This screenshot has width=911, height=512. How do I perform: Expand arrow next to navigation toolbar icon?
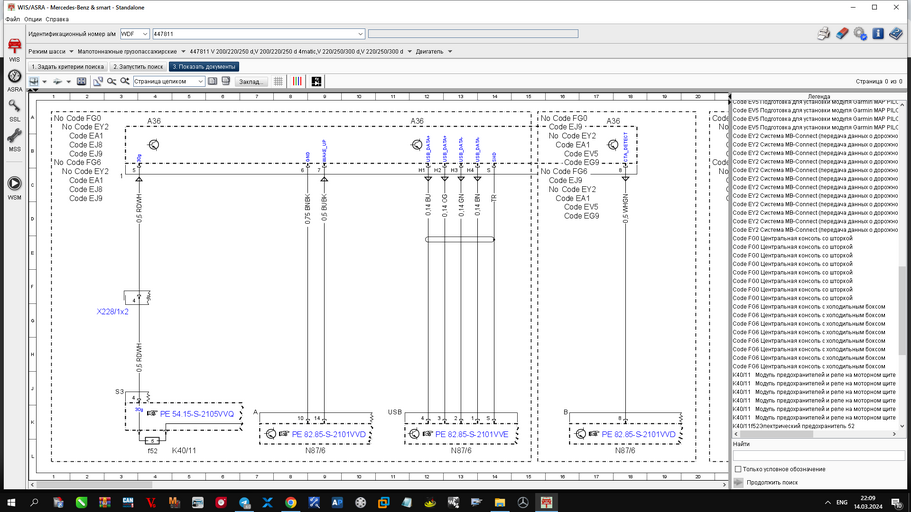coord(68,81)
